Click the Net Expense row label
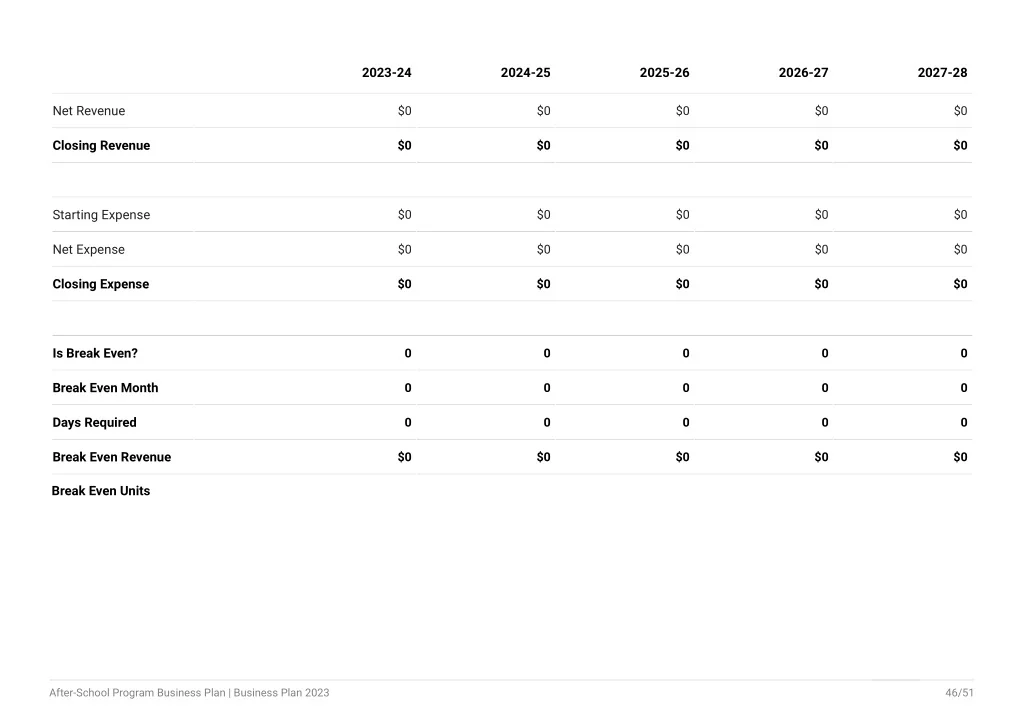The image size is (1024, 724). pos(89,249)
